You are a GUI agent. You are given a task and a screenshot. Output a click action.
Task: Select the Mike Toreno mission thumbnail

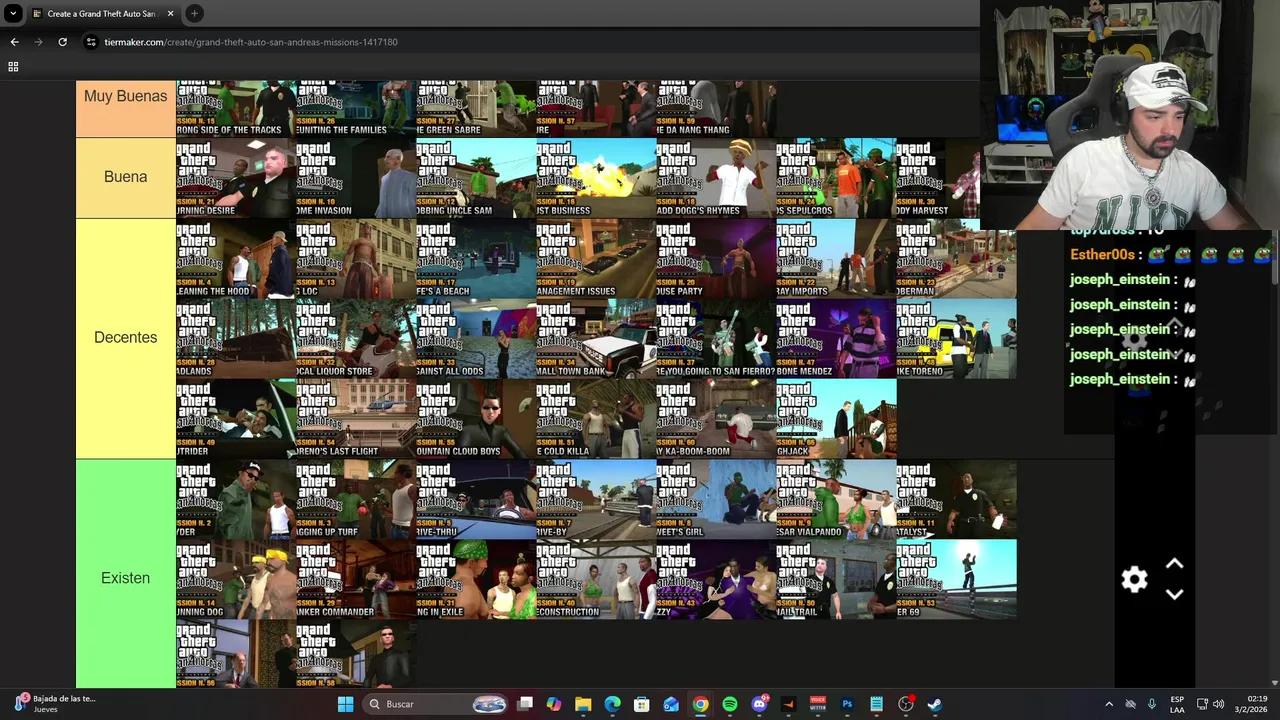956,338
